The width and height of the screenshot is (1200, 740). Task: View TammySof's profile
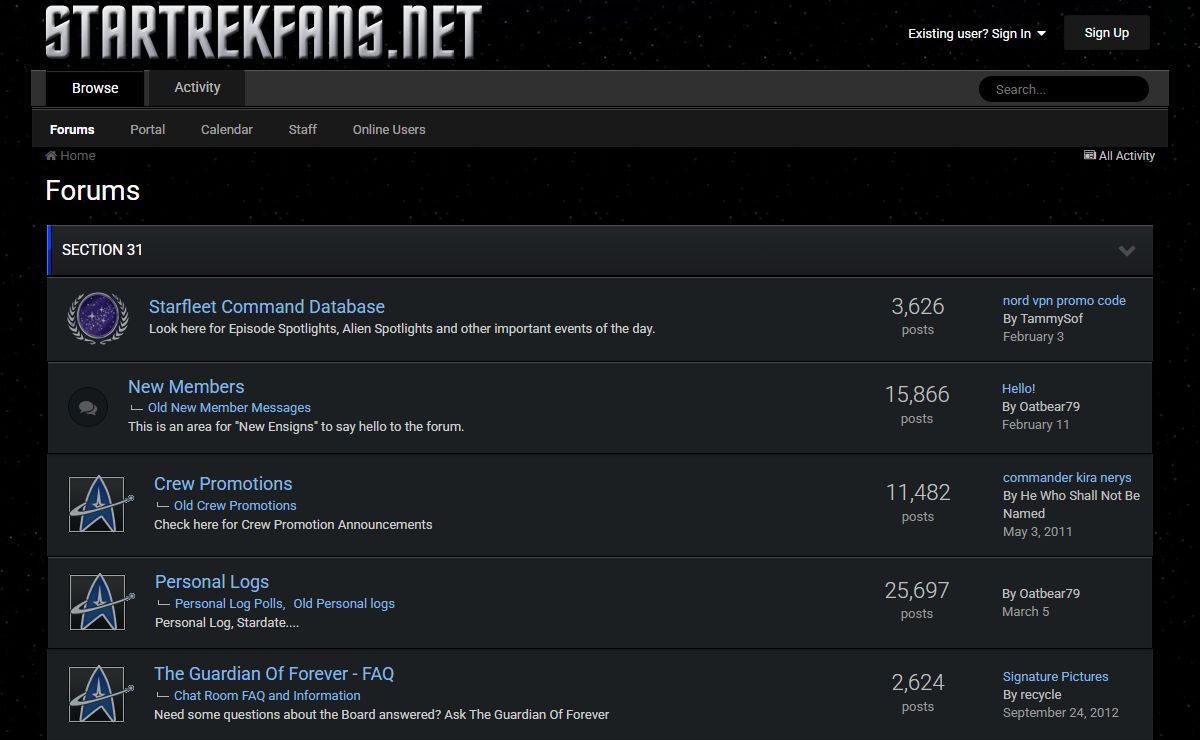(1051, 319)
